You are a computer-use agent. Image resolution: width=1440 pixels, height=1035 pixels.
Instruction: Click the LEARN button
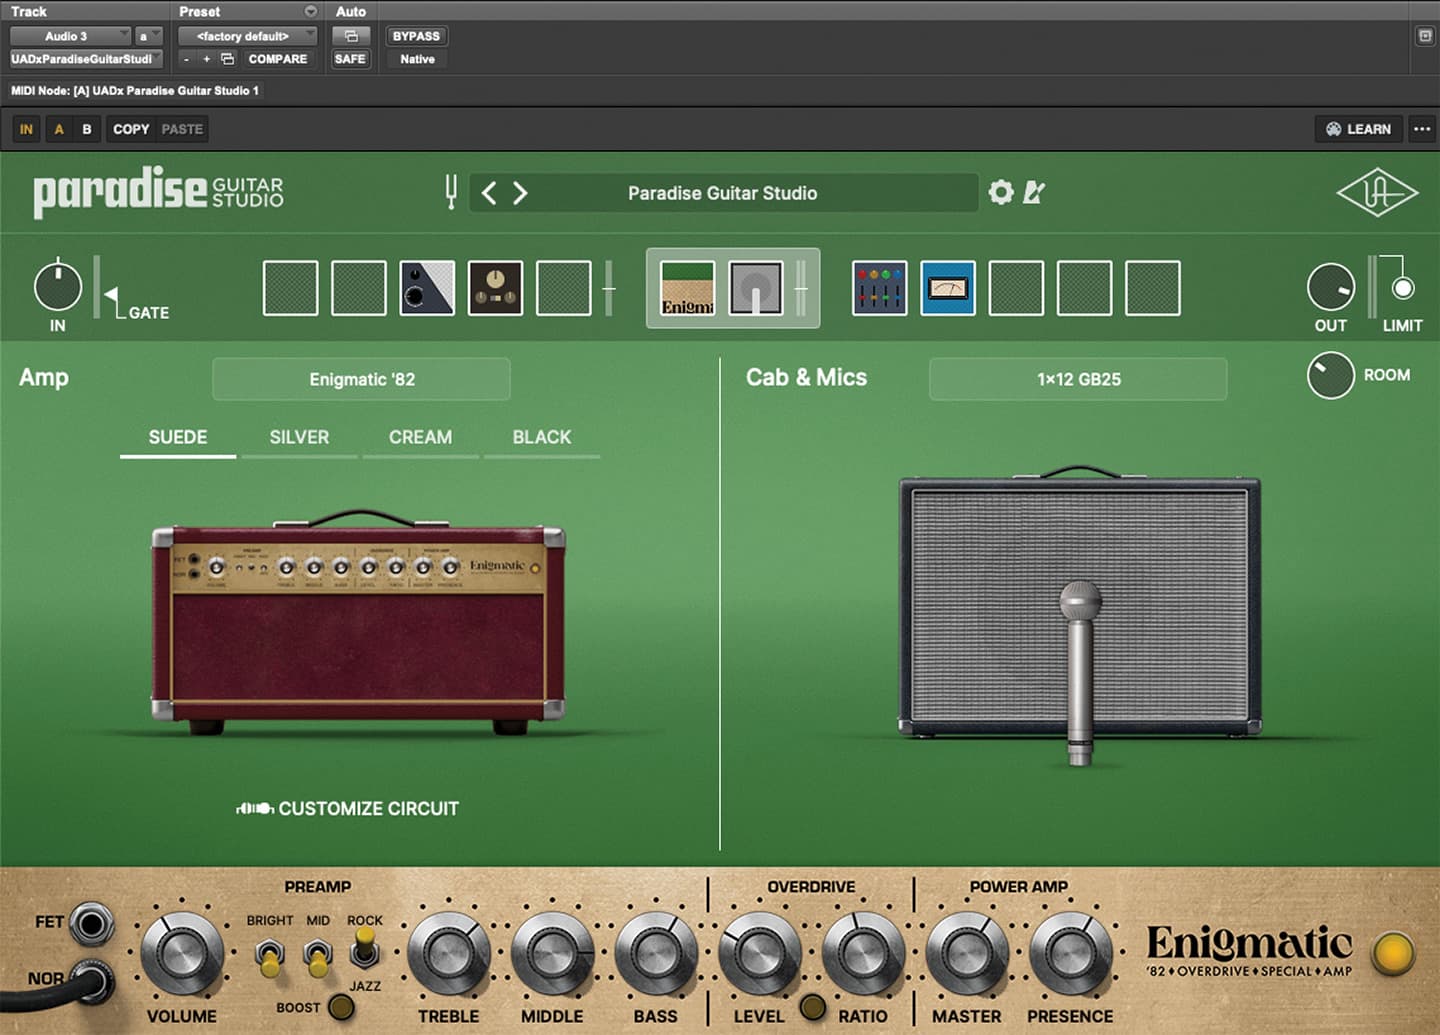click(x=1358, y=129)
